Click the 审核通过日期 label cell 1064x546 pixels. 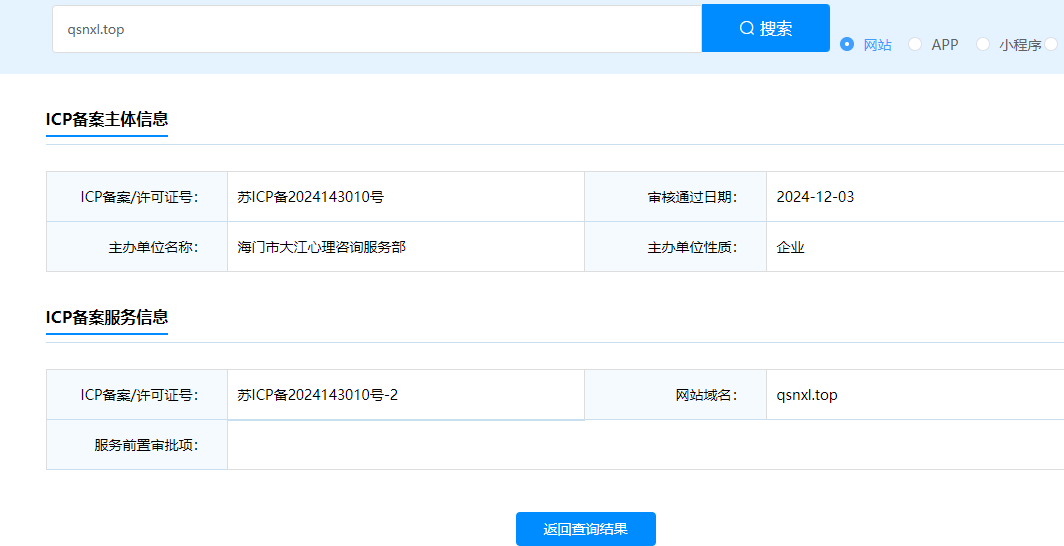pyautogui.click(x=675, y=197)
